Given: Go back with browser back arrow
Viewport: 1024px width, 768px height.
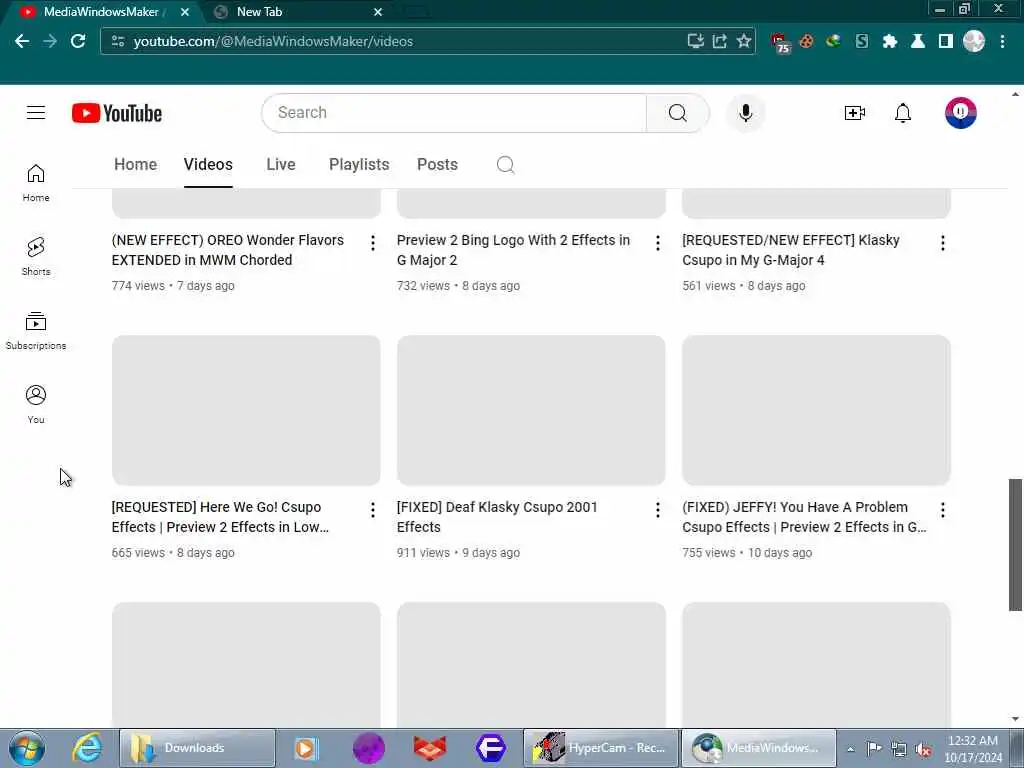Looking at the screenshot, I should point(22,41).
